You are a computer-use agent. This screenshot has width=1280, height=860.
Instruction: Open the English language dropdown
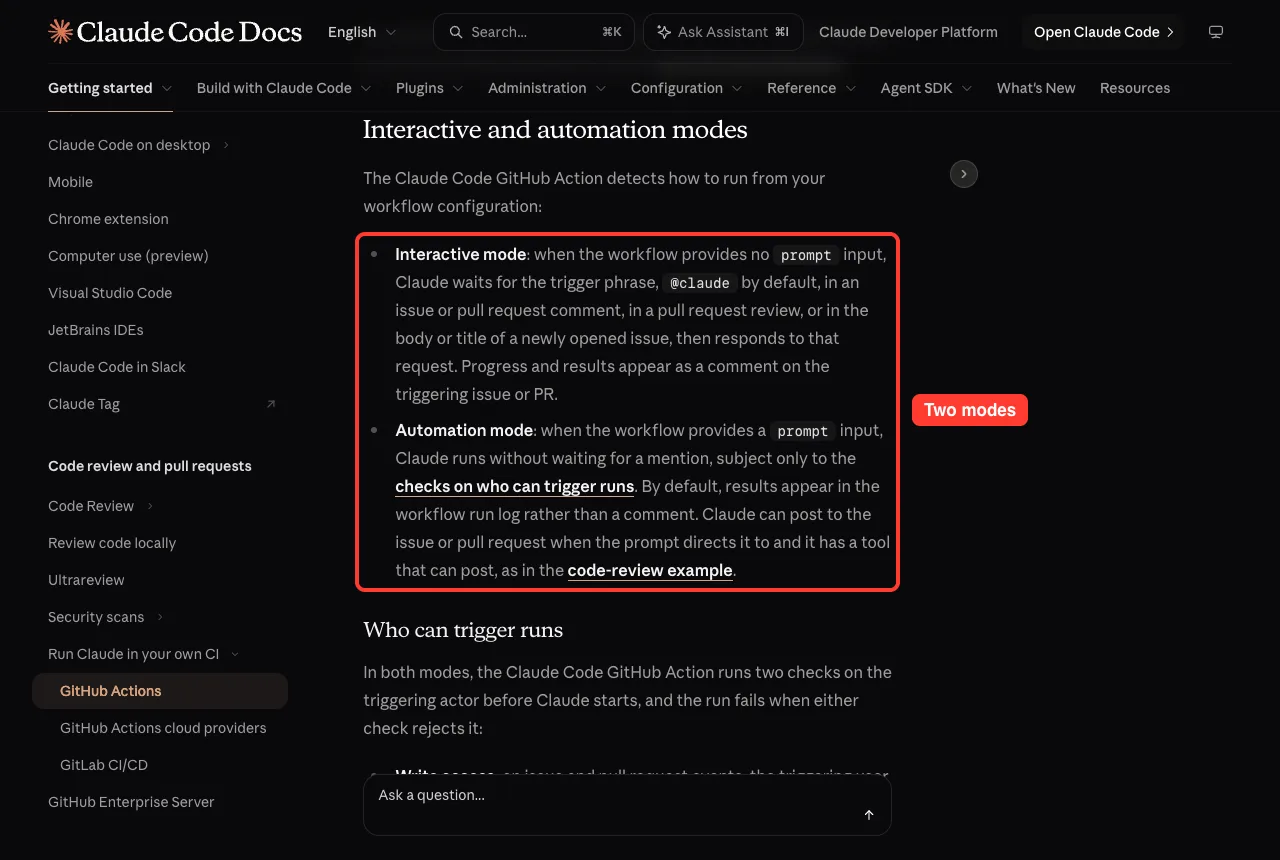click(362, 32)
